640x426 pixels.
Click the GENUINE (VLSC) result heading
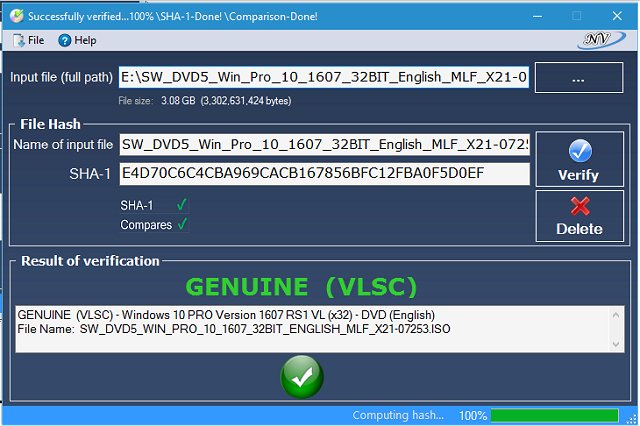tap(301, 286)
